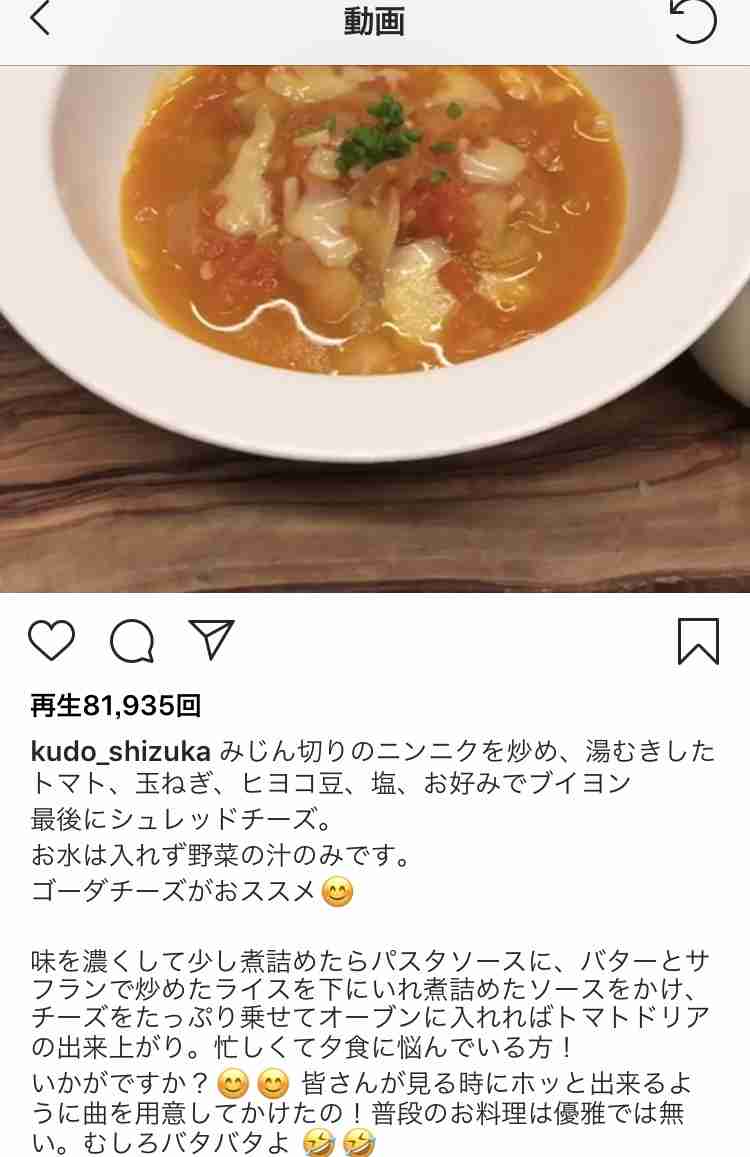
Task: Tap the laughing emojis after むしろバタバタよ
Action: (x=340, y=1143)
